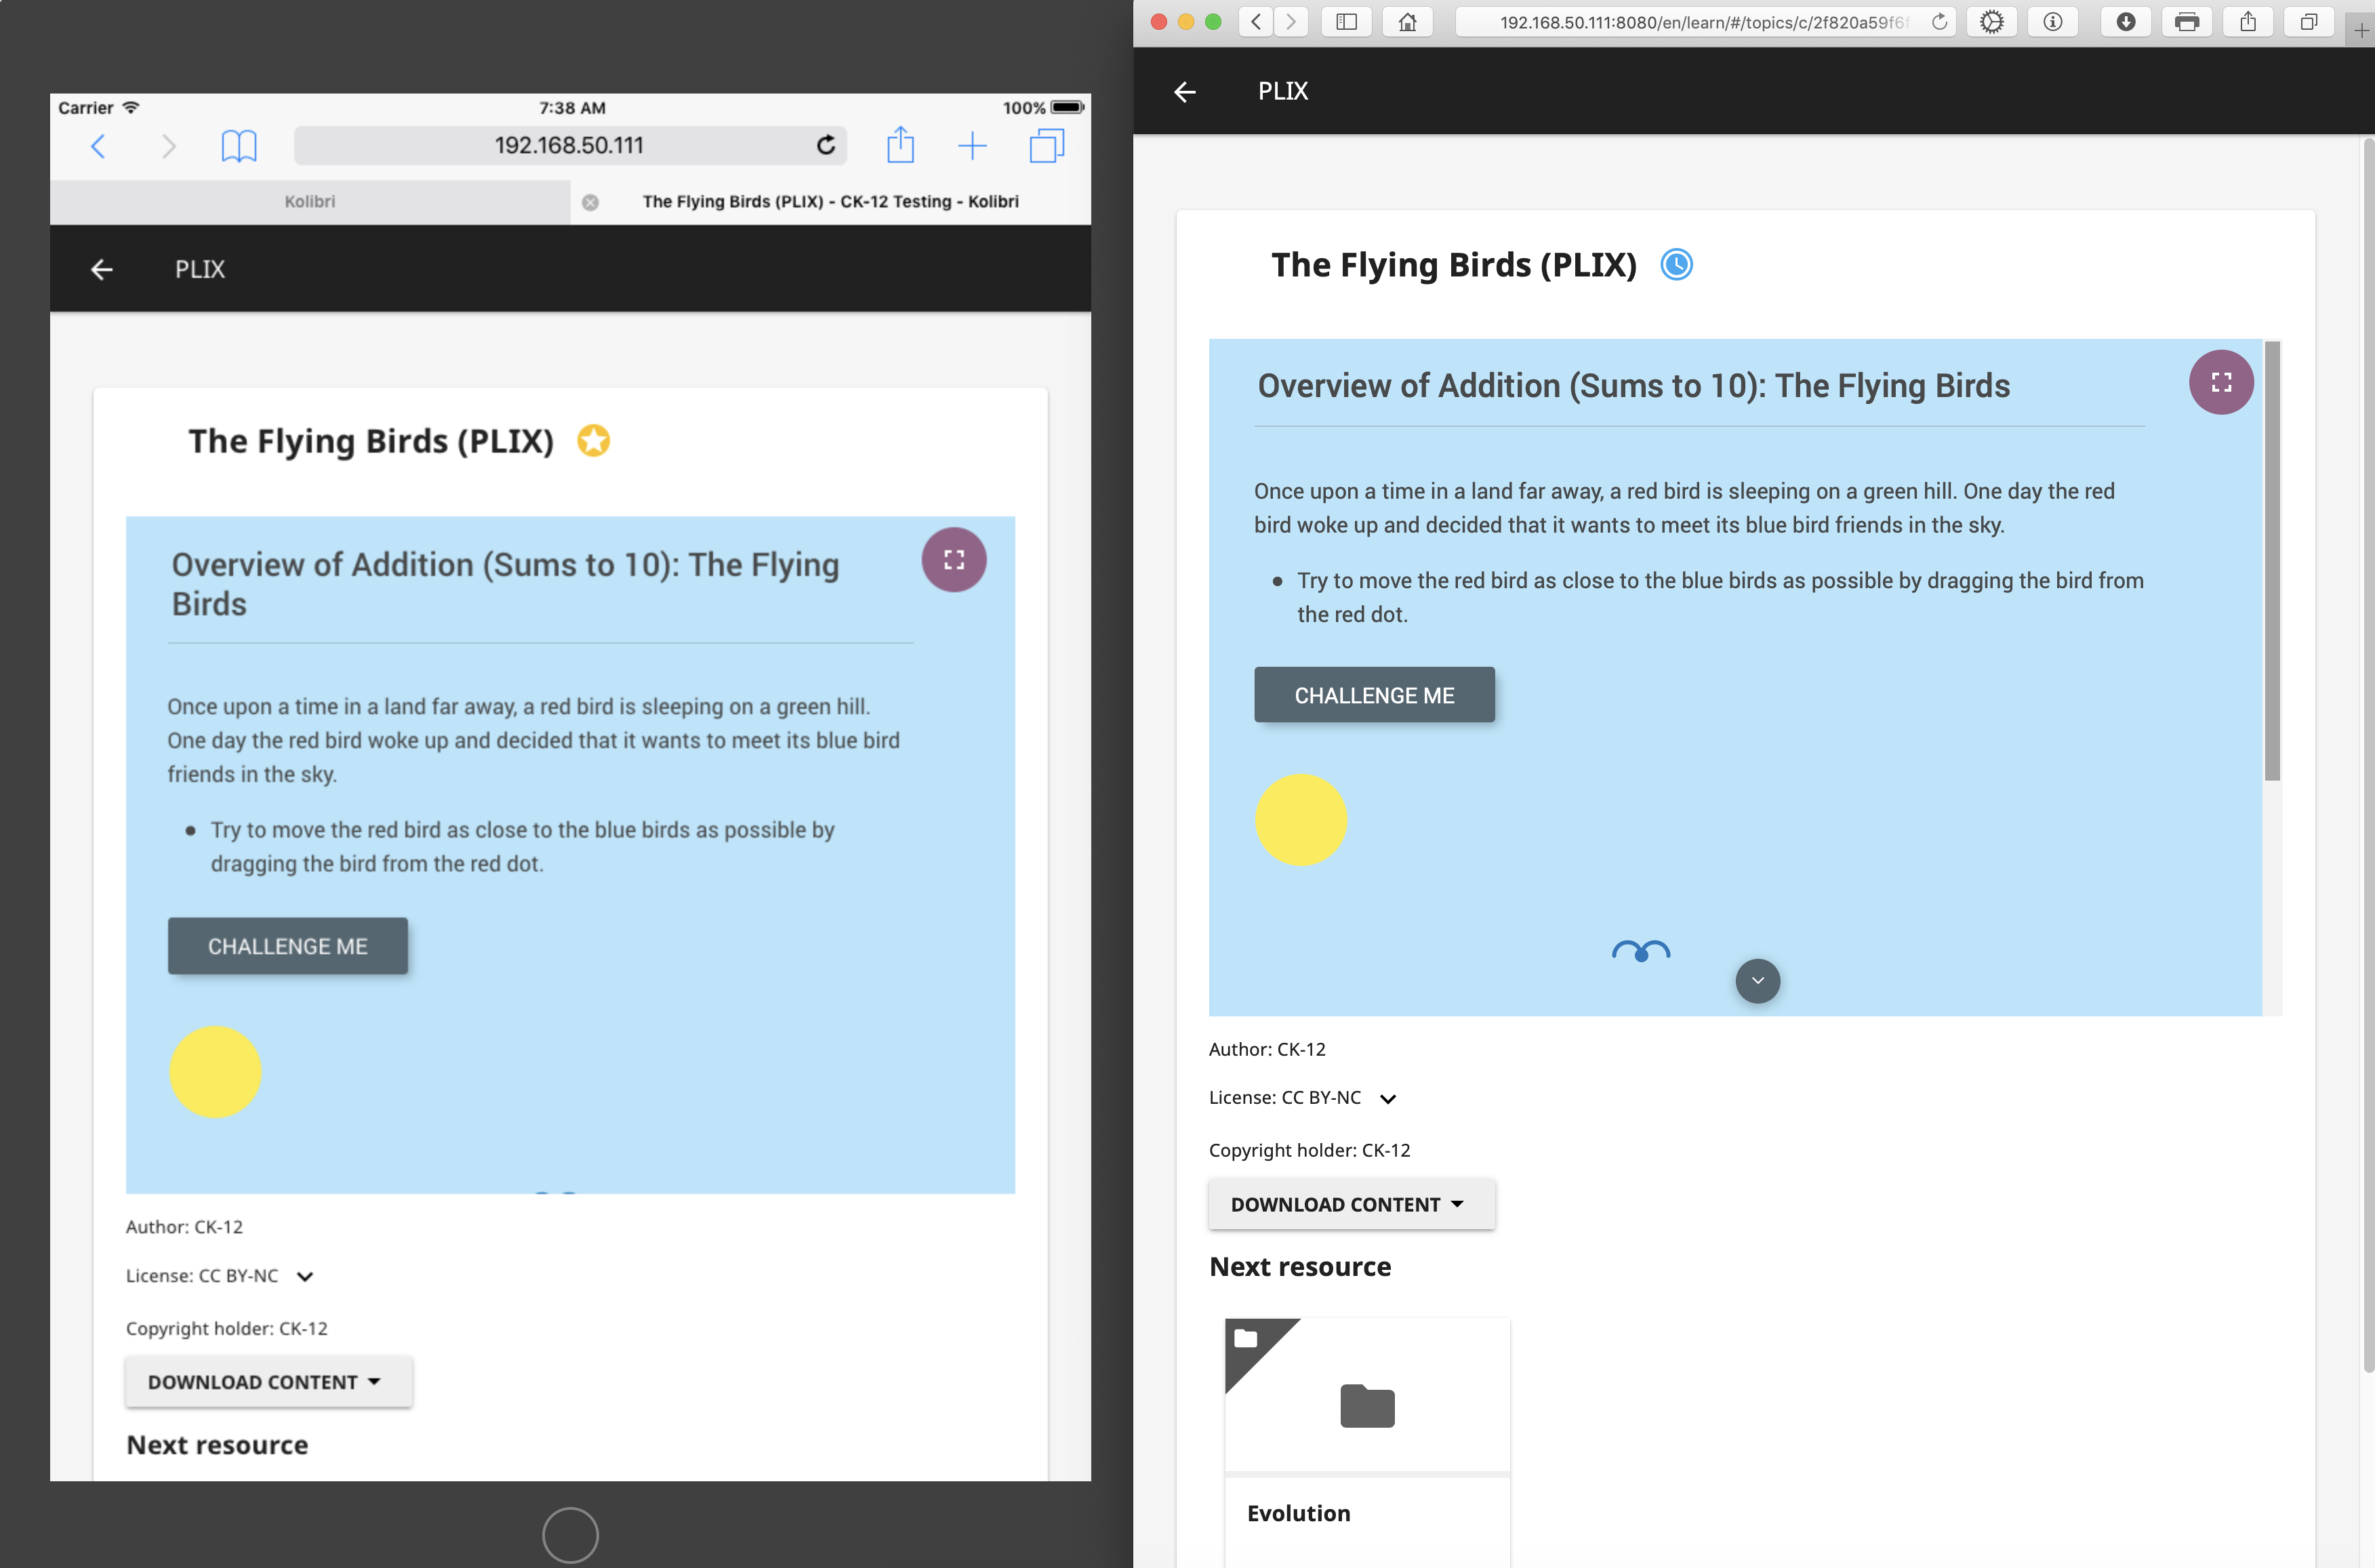Viewport: 2375px width, 1568px height.
Task: Click round scroll-down chevron in desktop PLIX
Action: pos(1757,981)
